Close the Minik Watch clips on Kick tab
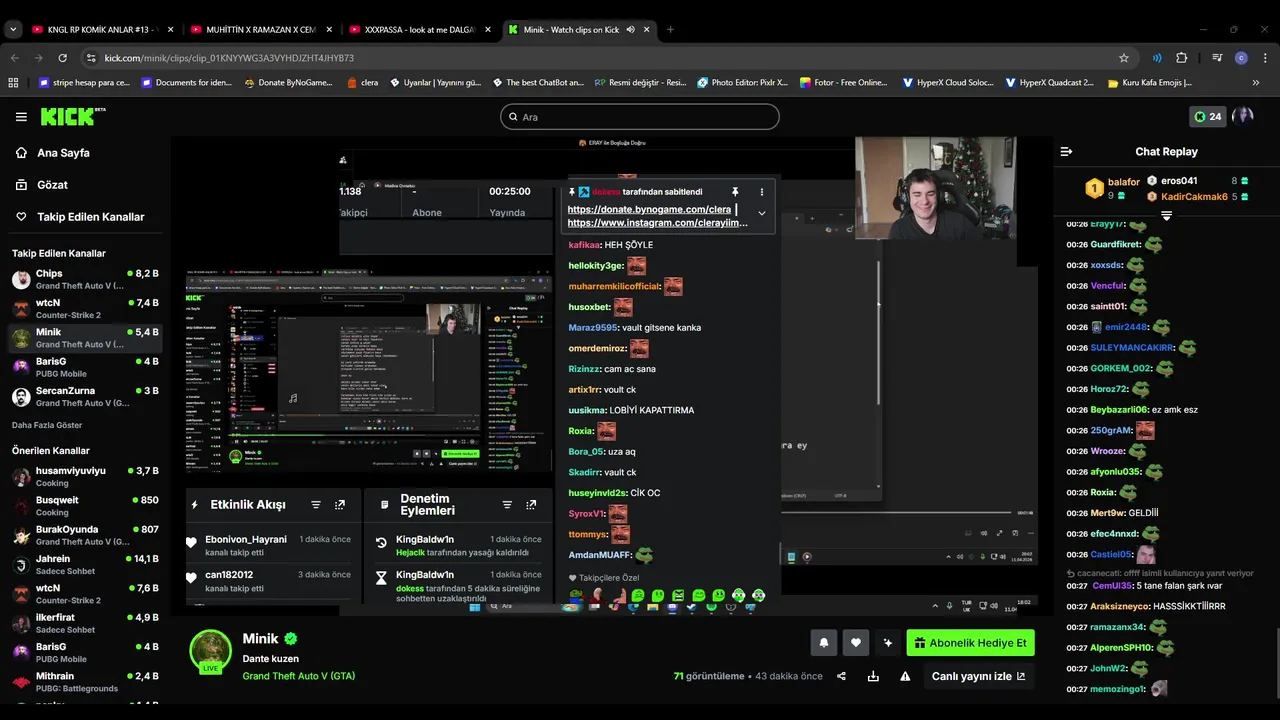Image resolution: width=1280 pixels, height=720 pixels. (647, 29)
